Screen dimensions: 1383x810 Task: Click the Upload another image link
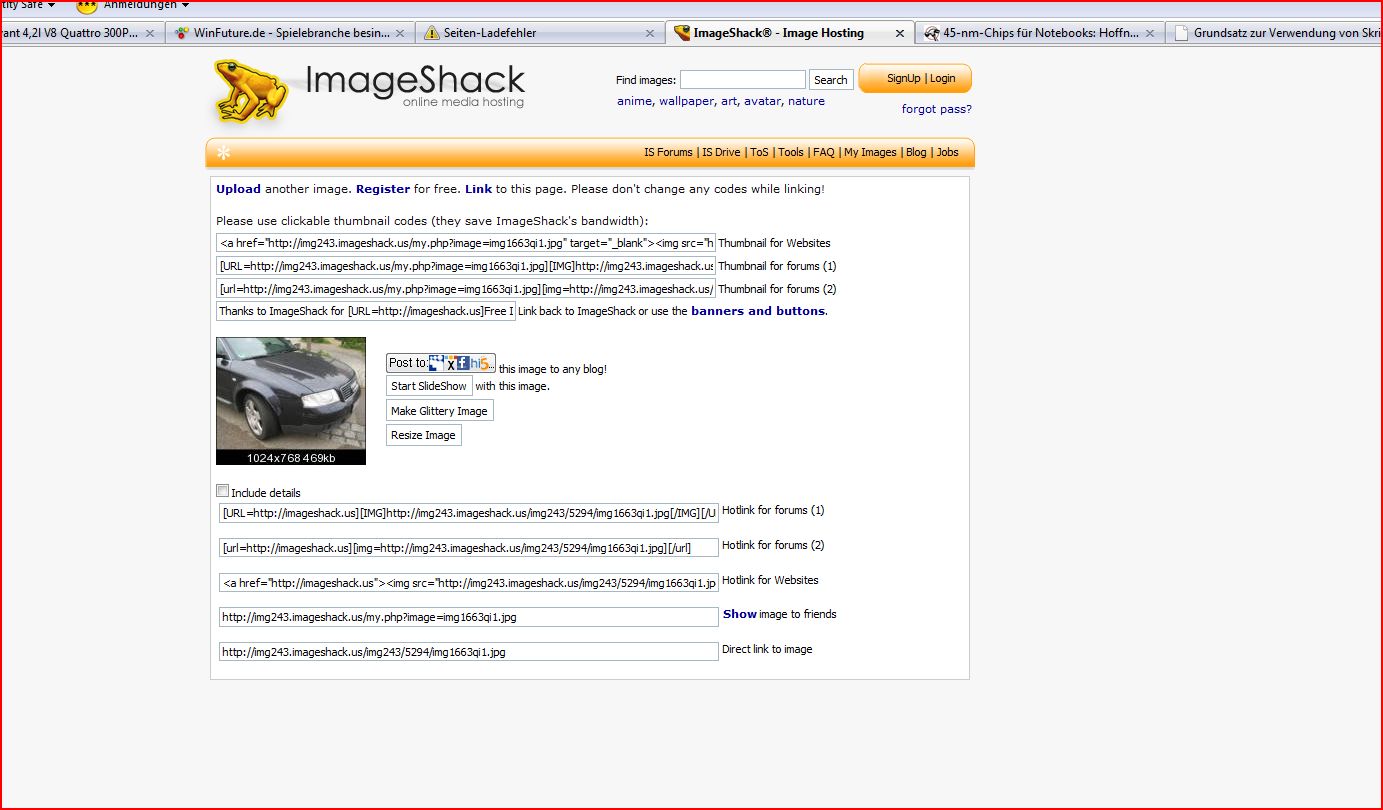tap(238, 189)
